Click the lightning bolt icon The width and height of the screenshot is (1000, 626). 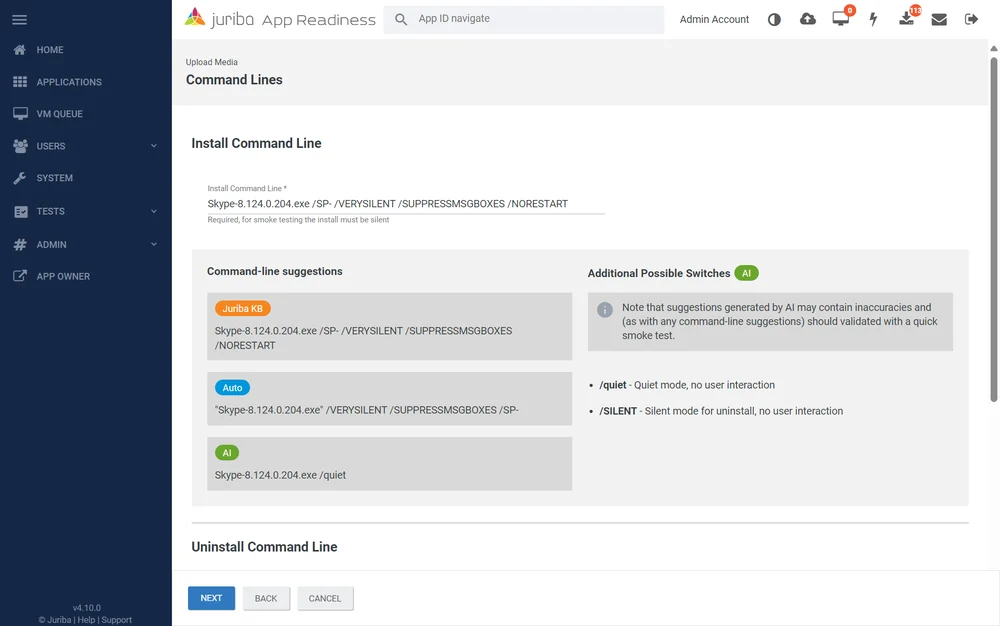click(873, 20)
